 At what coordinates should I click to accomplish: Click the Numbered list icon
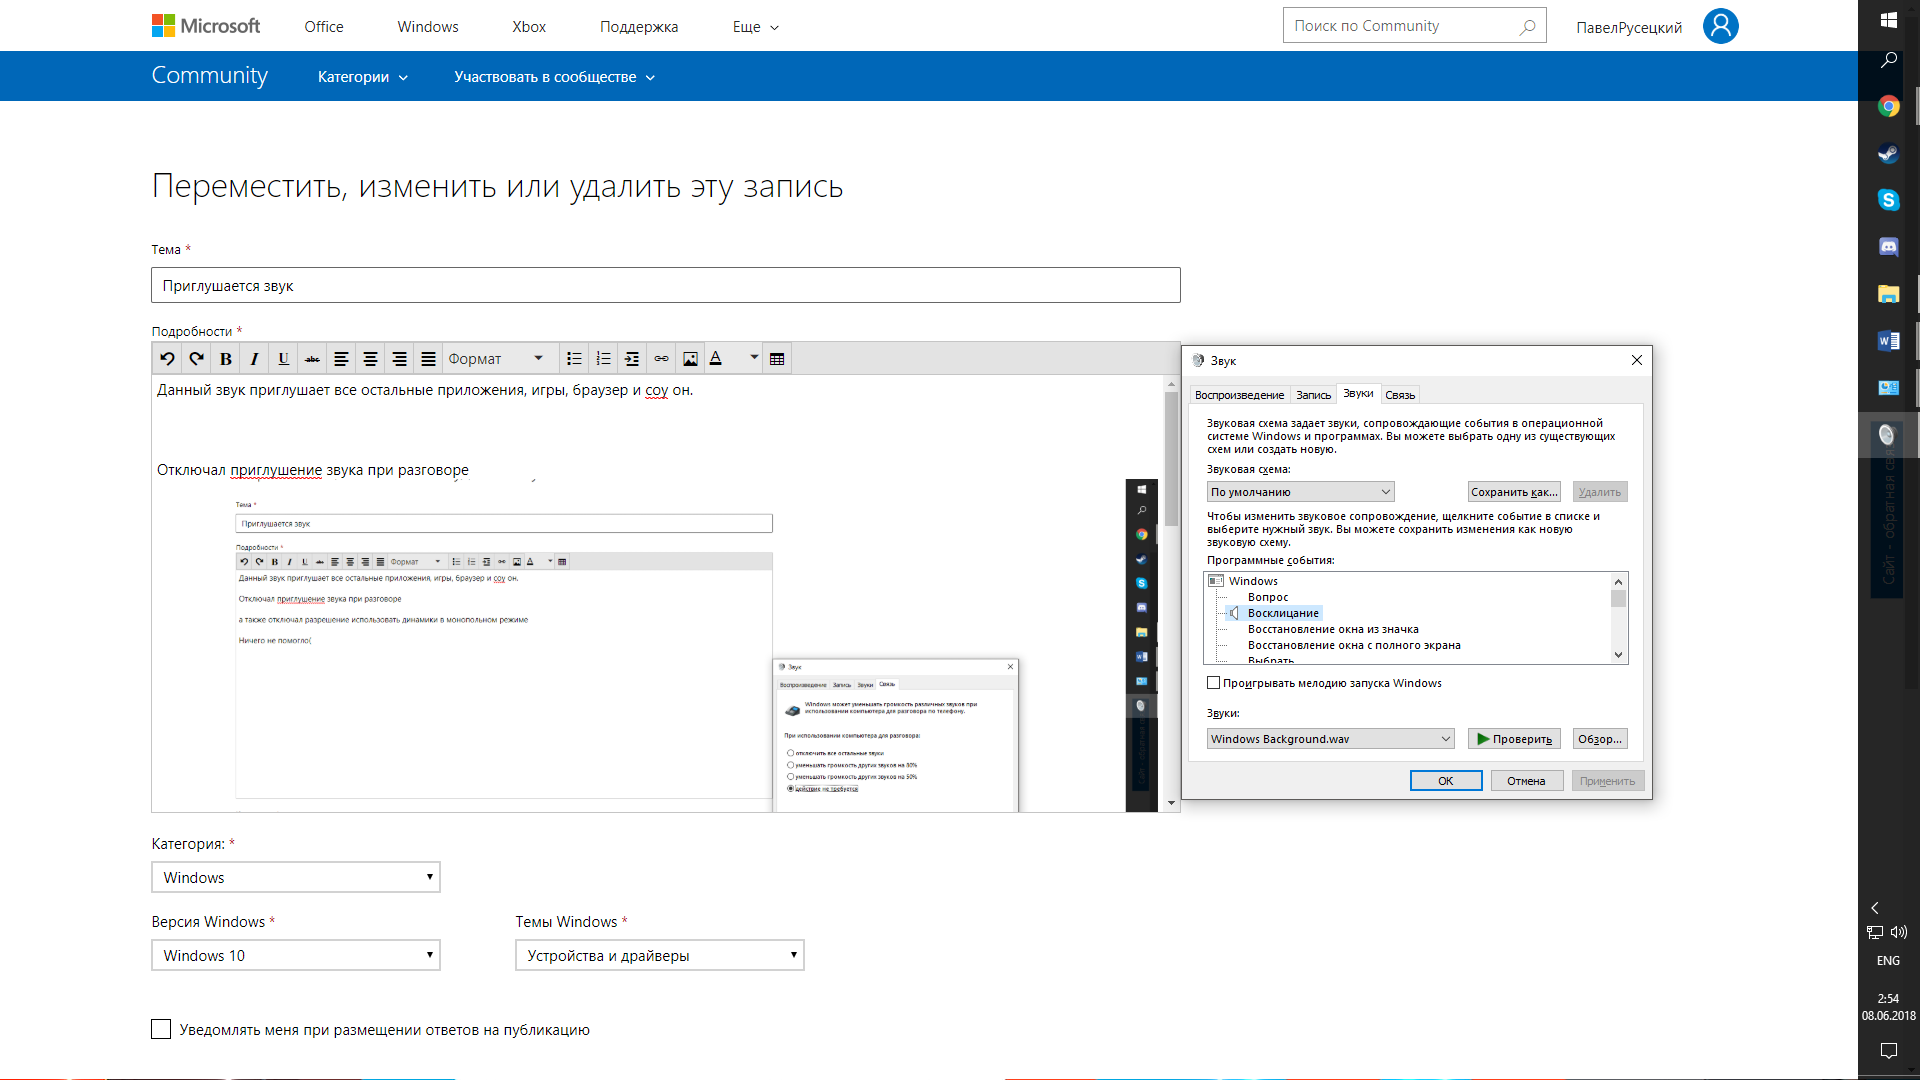604,357
